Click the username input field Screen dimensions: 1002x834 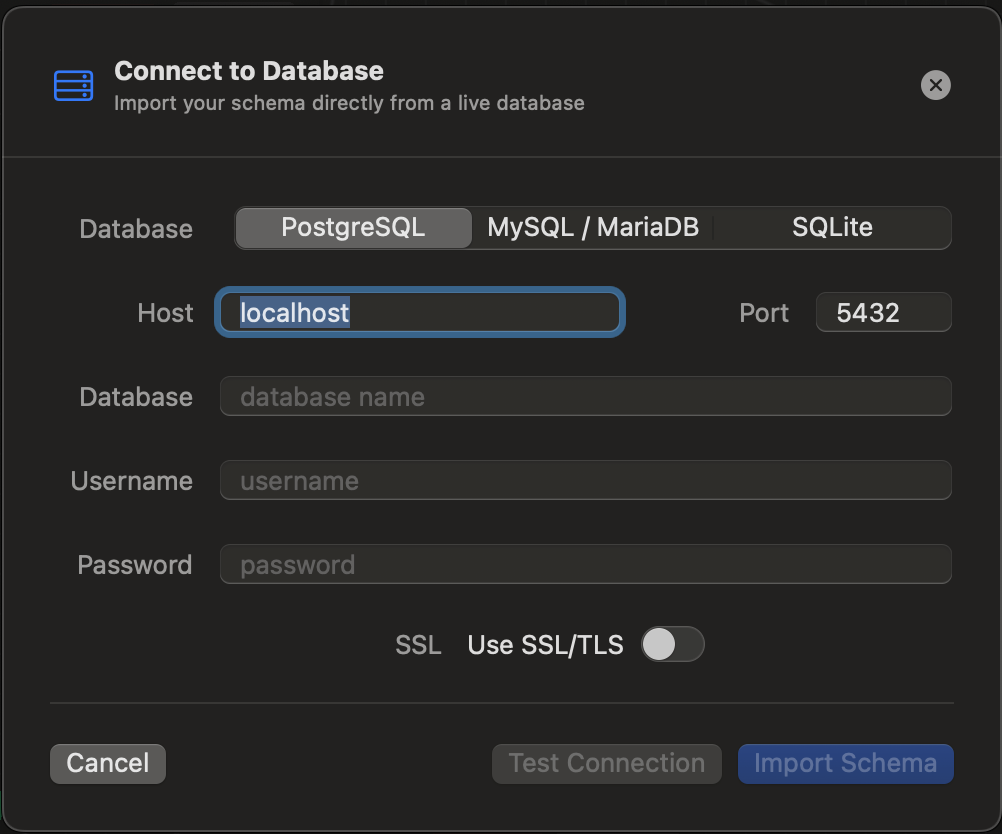(584, 480)
